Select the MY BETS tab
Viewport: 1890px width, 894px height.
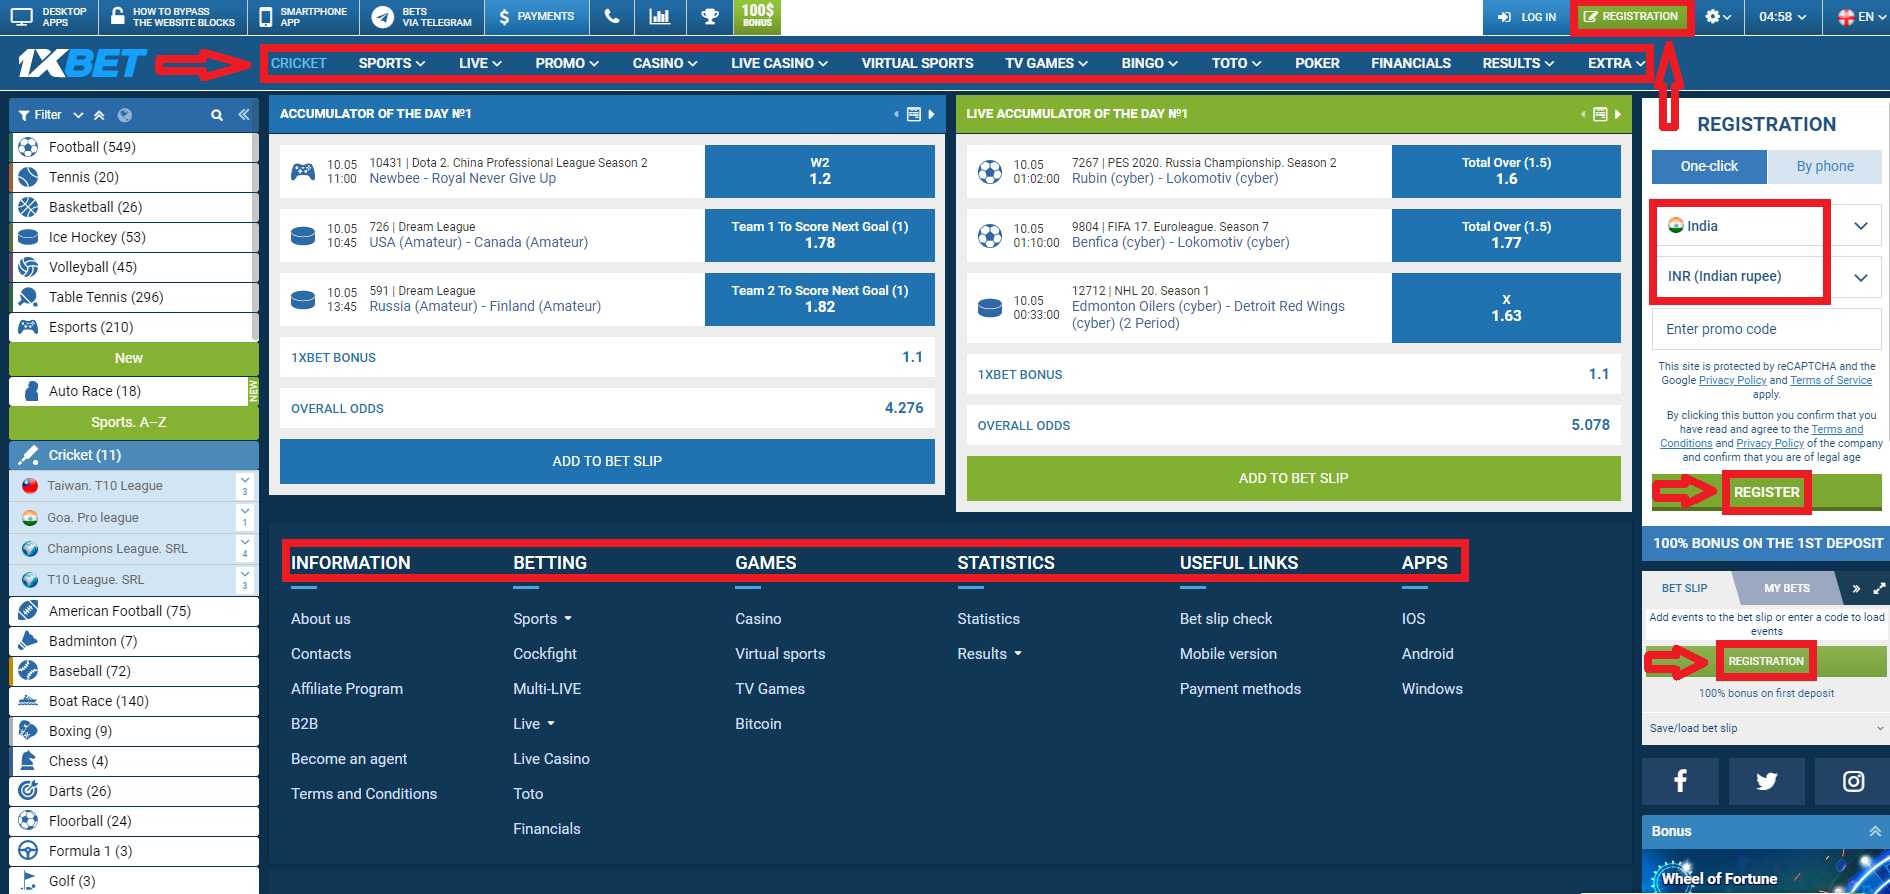click(x=1787, y=588)
